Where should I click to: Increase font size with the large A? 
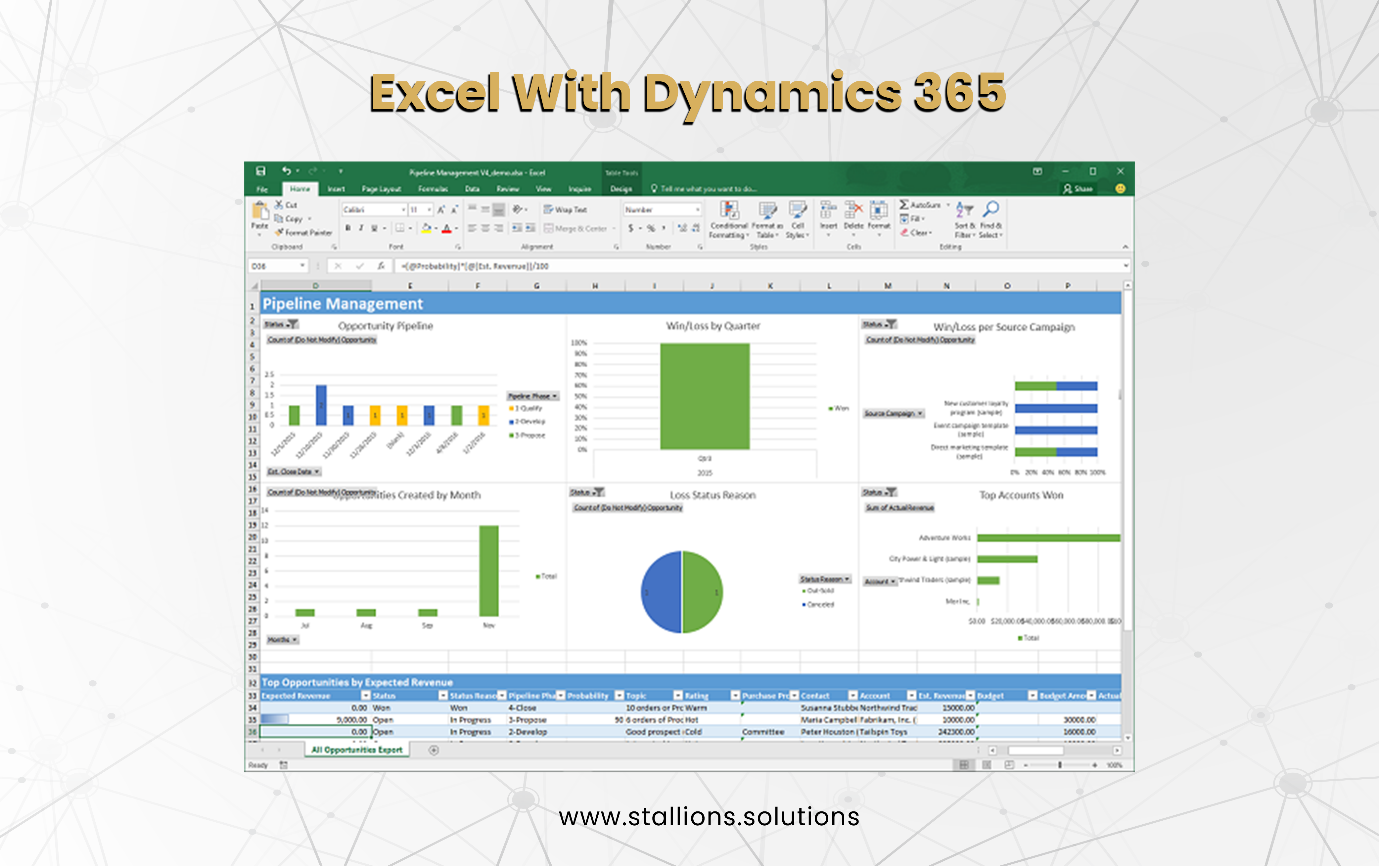tap(441, 210)
